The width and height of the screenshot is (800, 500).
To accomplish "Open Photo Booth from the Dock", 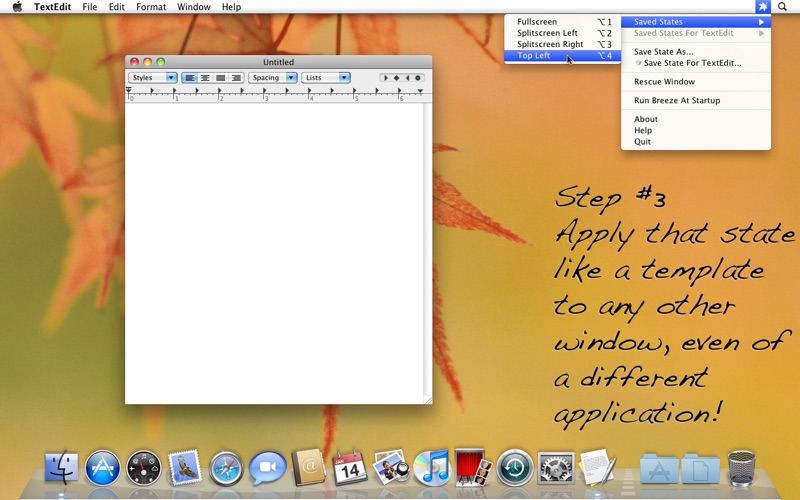I will (473, 467).
